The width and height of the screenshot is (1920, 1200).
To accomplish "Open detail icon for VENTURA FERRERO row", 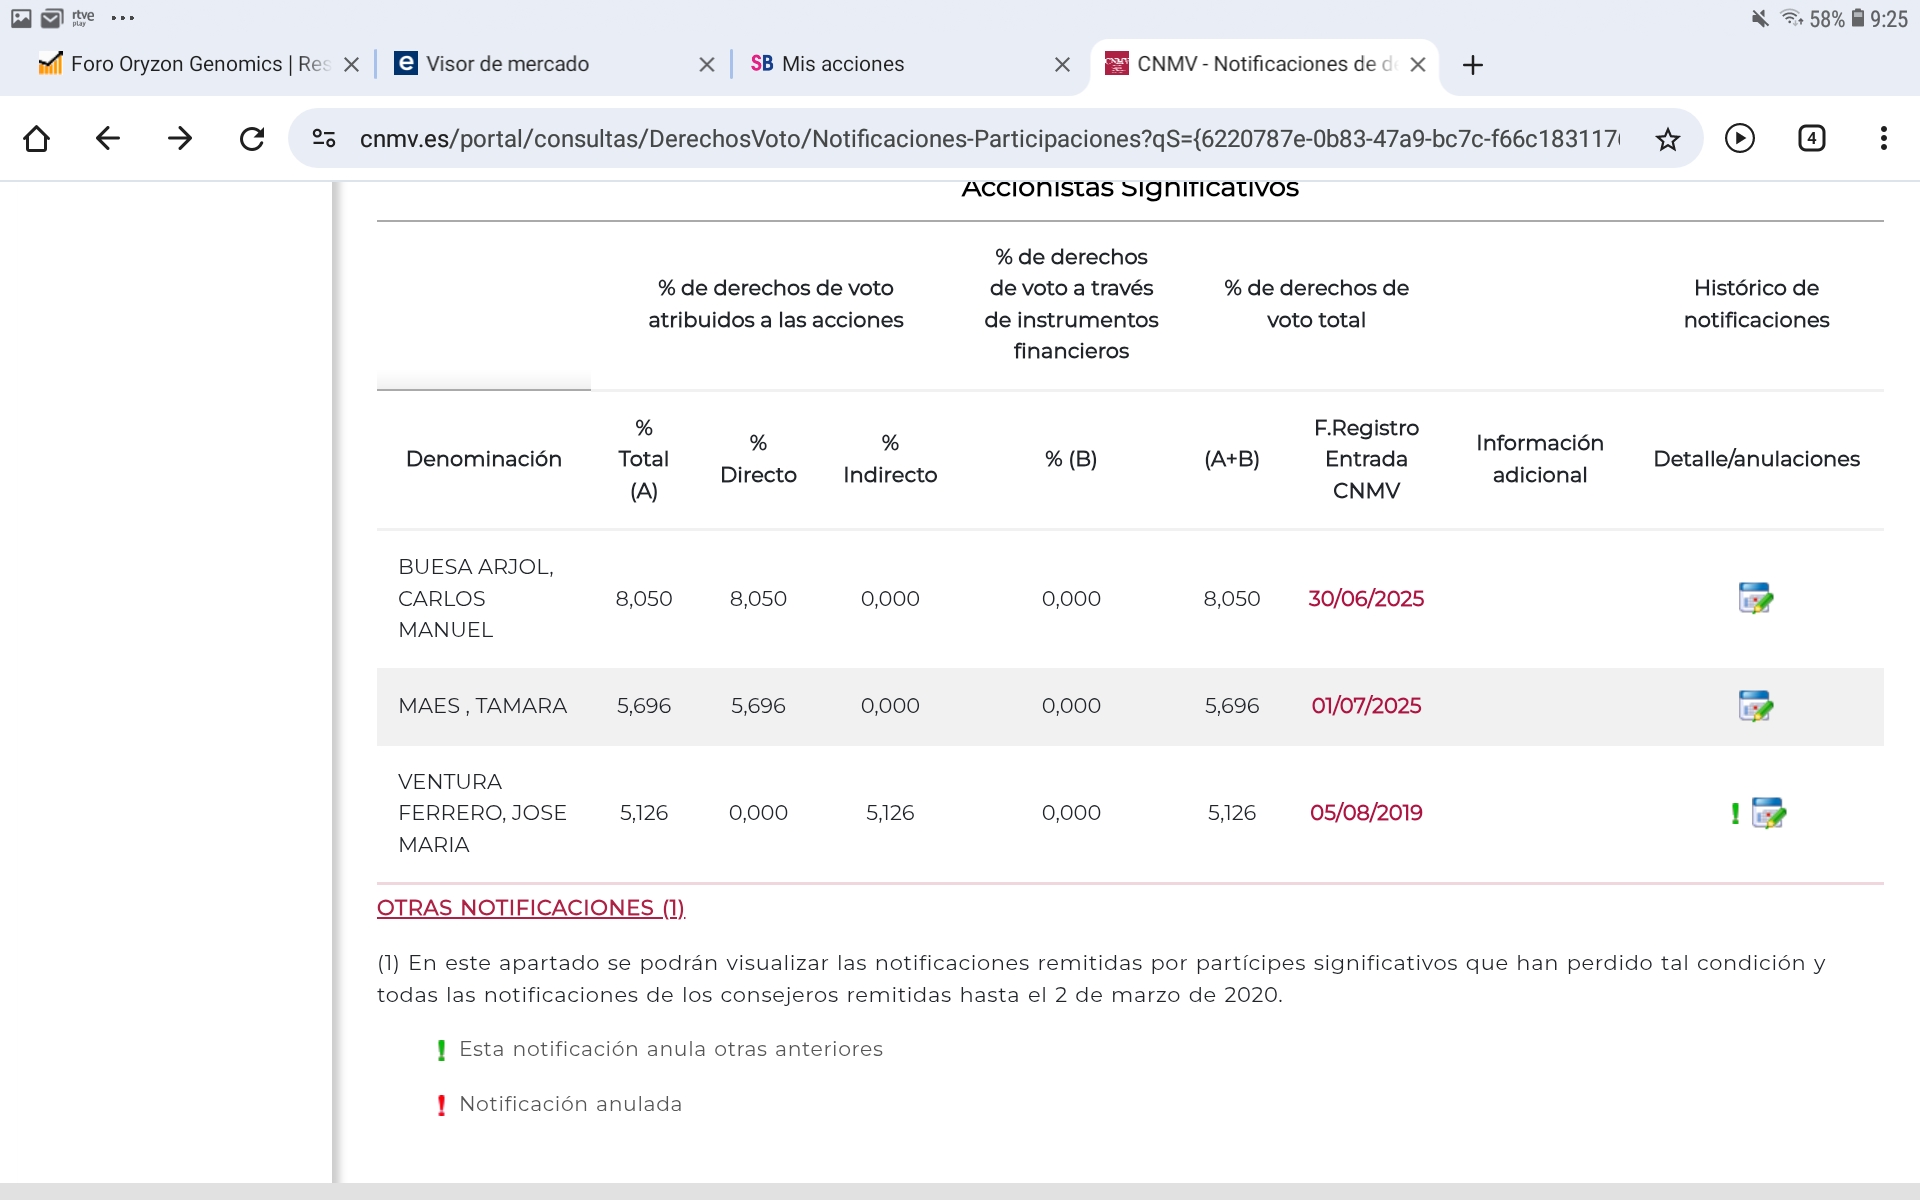I will [x=1768, y=813].
